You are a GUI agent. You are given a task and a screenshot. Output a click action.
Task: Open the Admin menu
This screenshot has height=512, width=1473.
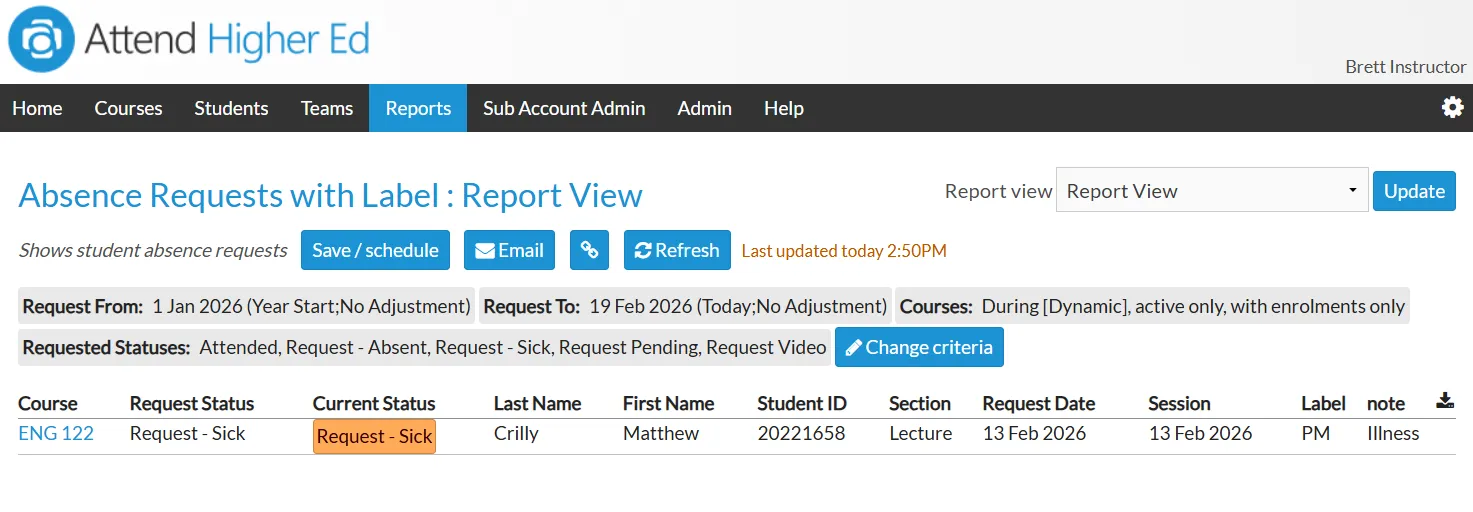point(704,108)
